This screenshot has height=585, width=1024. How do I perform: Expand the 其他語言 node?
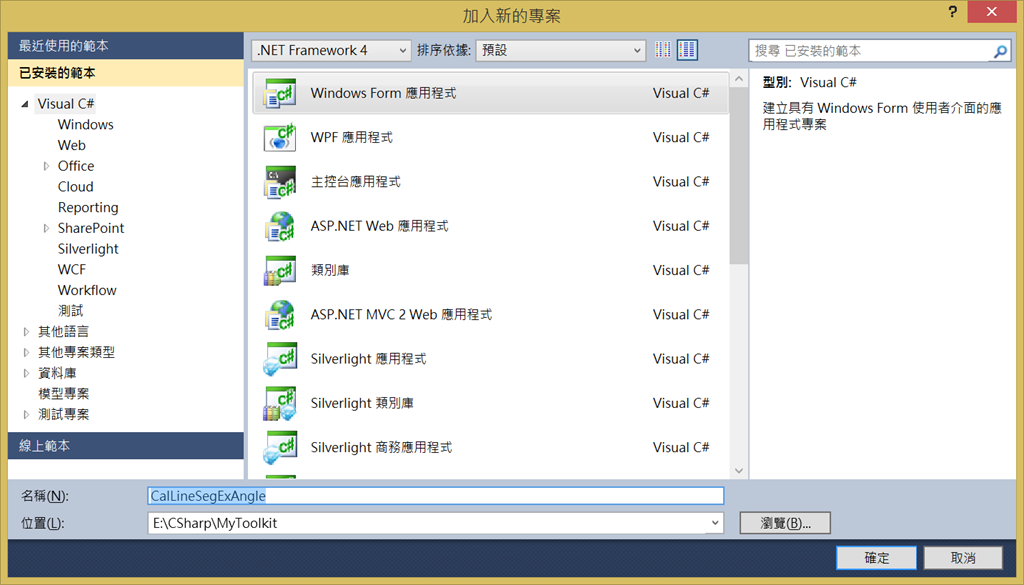point(26,332)
